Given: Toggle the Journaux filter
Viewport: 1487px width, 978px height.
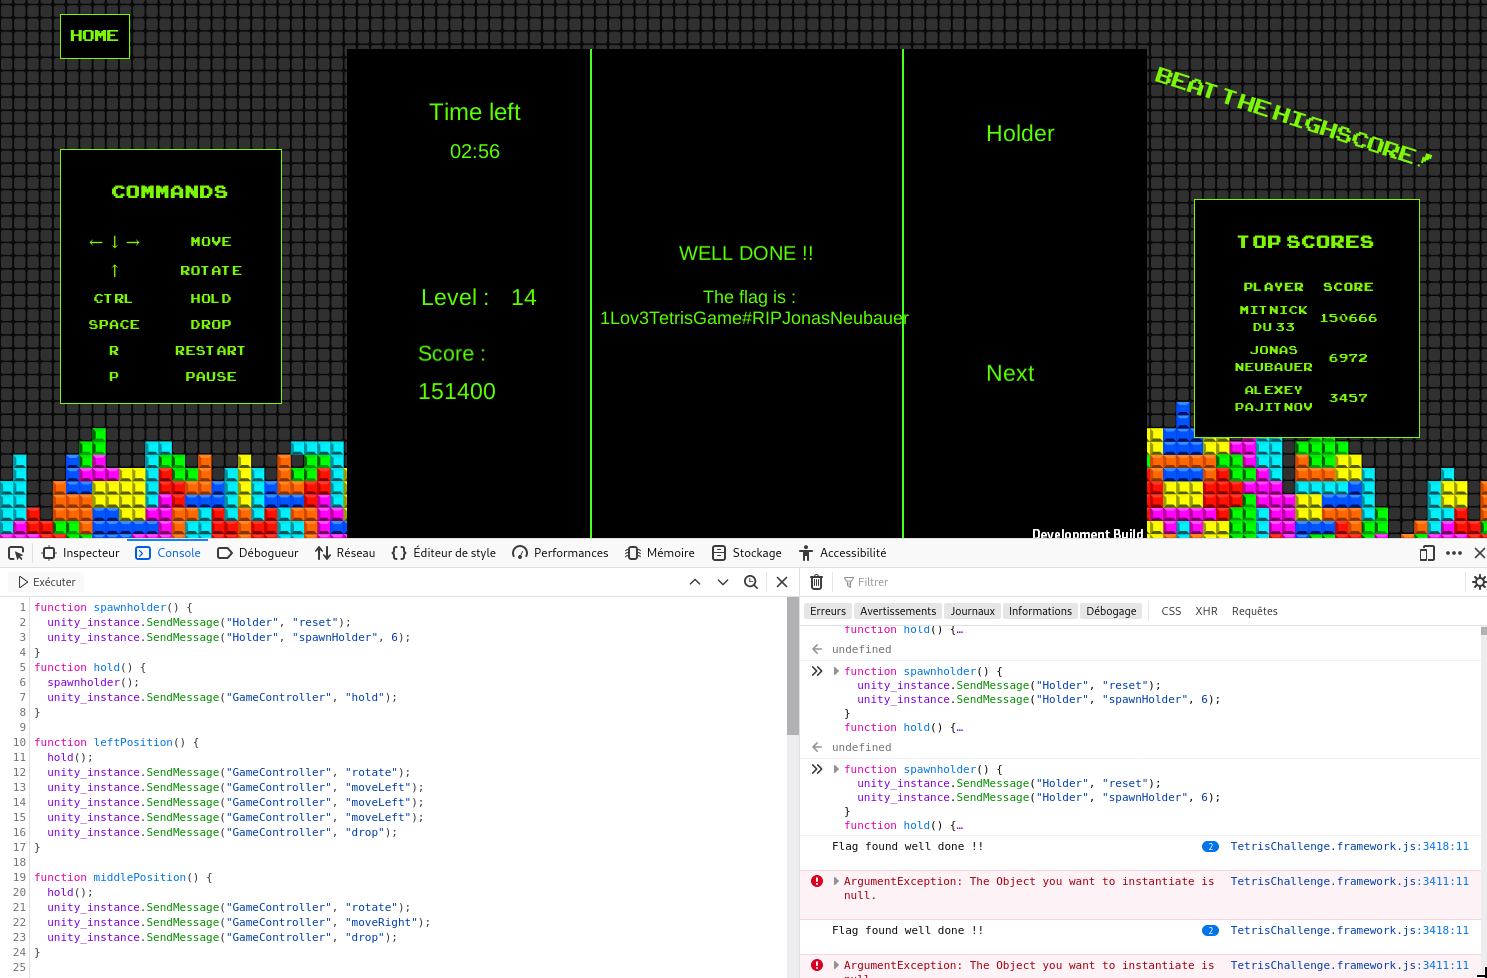Looking at the screenshot, I should coord(972,611).
